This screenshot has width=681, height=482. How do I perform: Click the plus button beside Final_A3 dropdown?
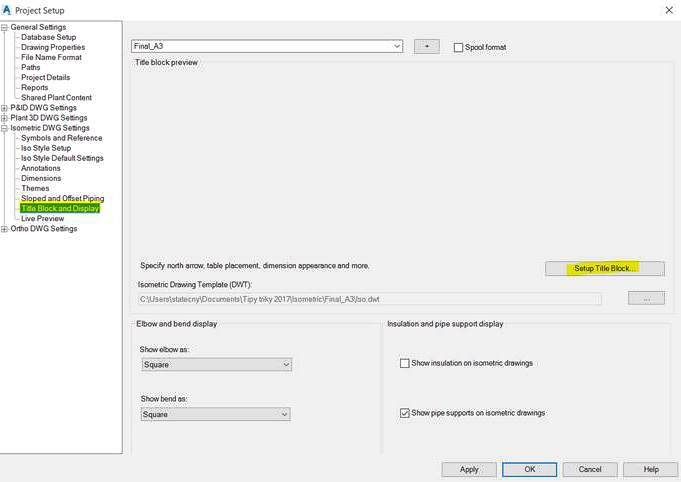click(x=426, y=47)
